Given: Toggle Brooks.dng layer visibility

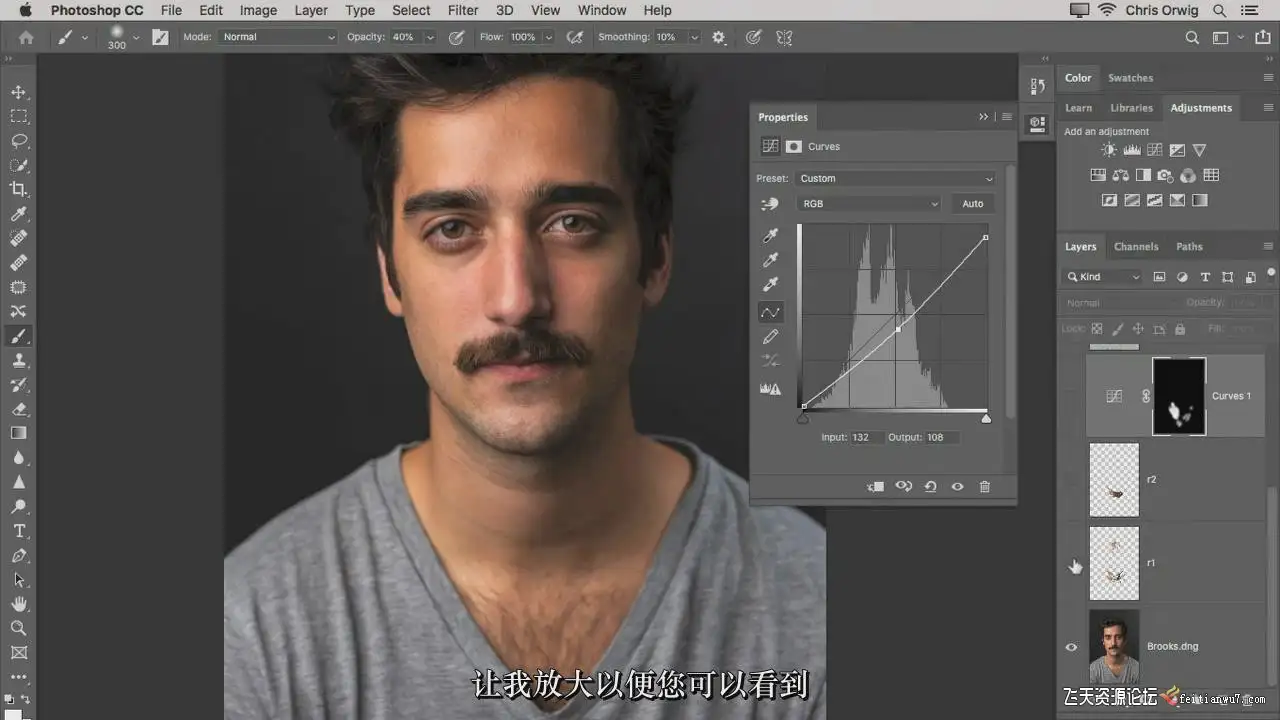Looking at the screenshot, I should pyautogui.click(x=1071, y=647).
